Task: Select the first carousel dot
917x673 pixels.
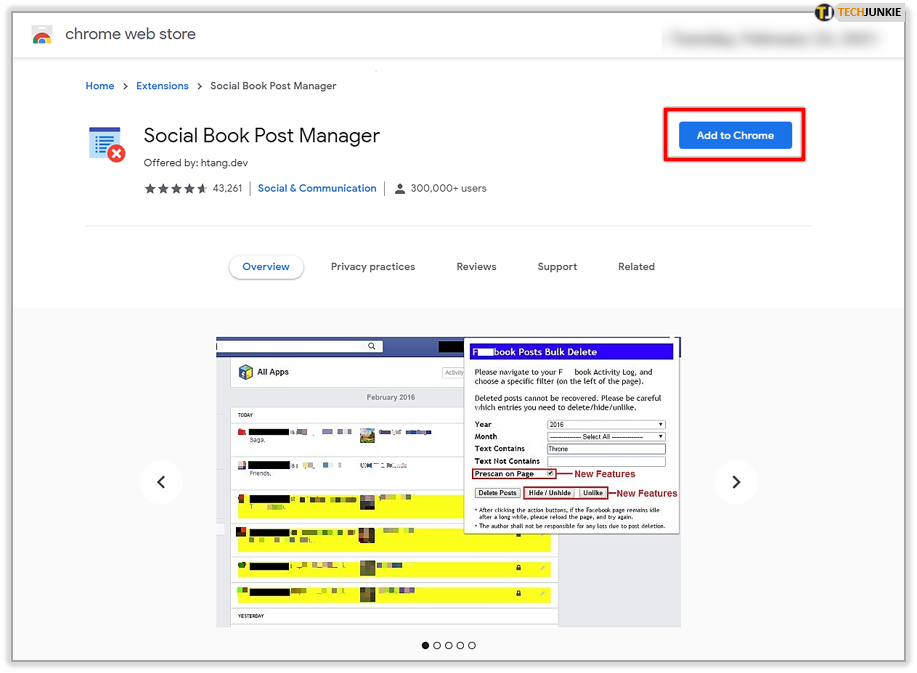Action: [x=425, y=645]
